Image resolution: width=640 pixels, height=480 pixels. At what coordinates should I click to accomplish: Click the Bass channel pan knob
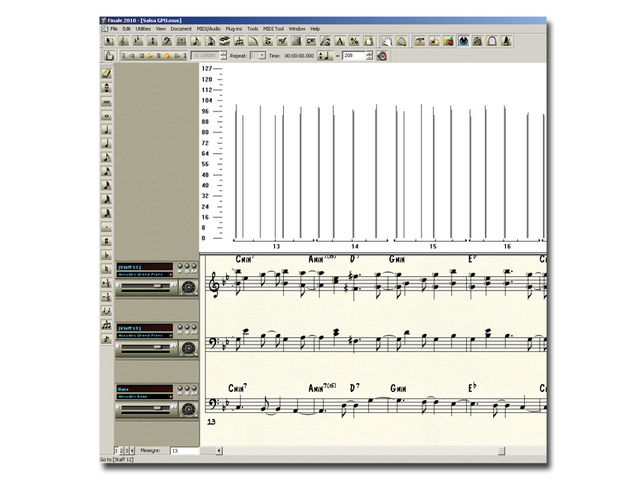point(189,409)
